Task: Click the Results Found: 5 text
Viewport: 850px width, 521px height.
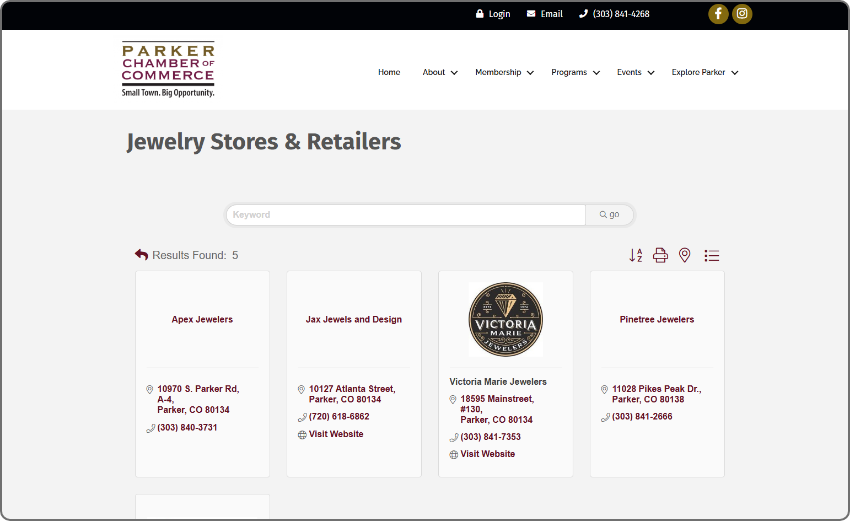Action: [x=195, y=255]
